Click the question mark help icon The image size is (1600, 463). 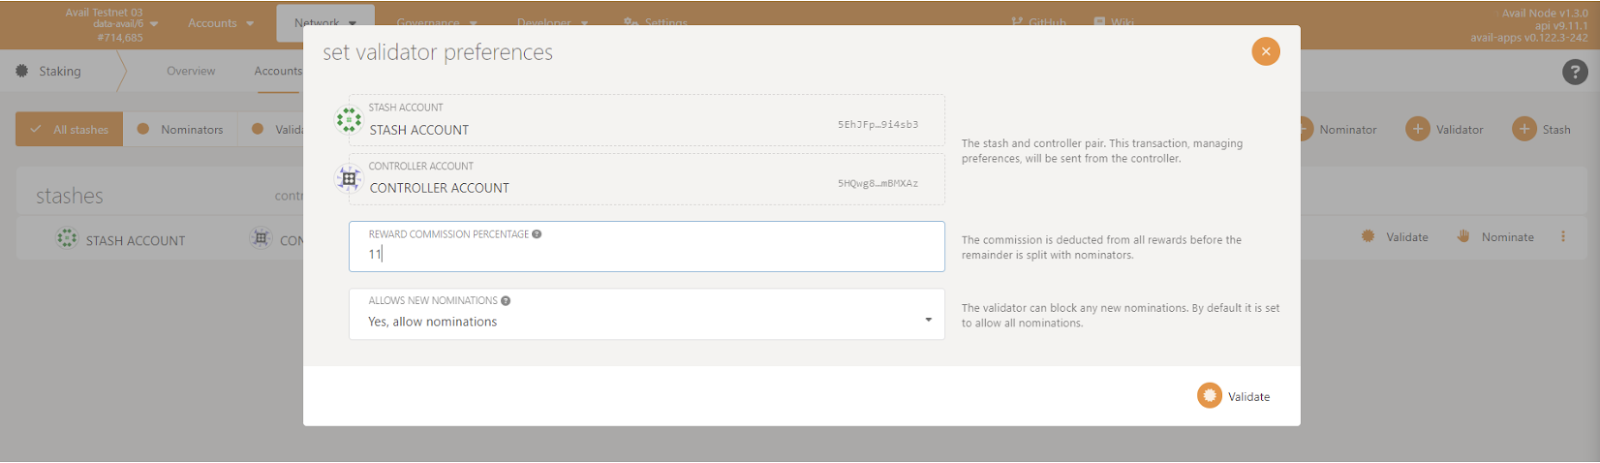tap(1574, 71)
